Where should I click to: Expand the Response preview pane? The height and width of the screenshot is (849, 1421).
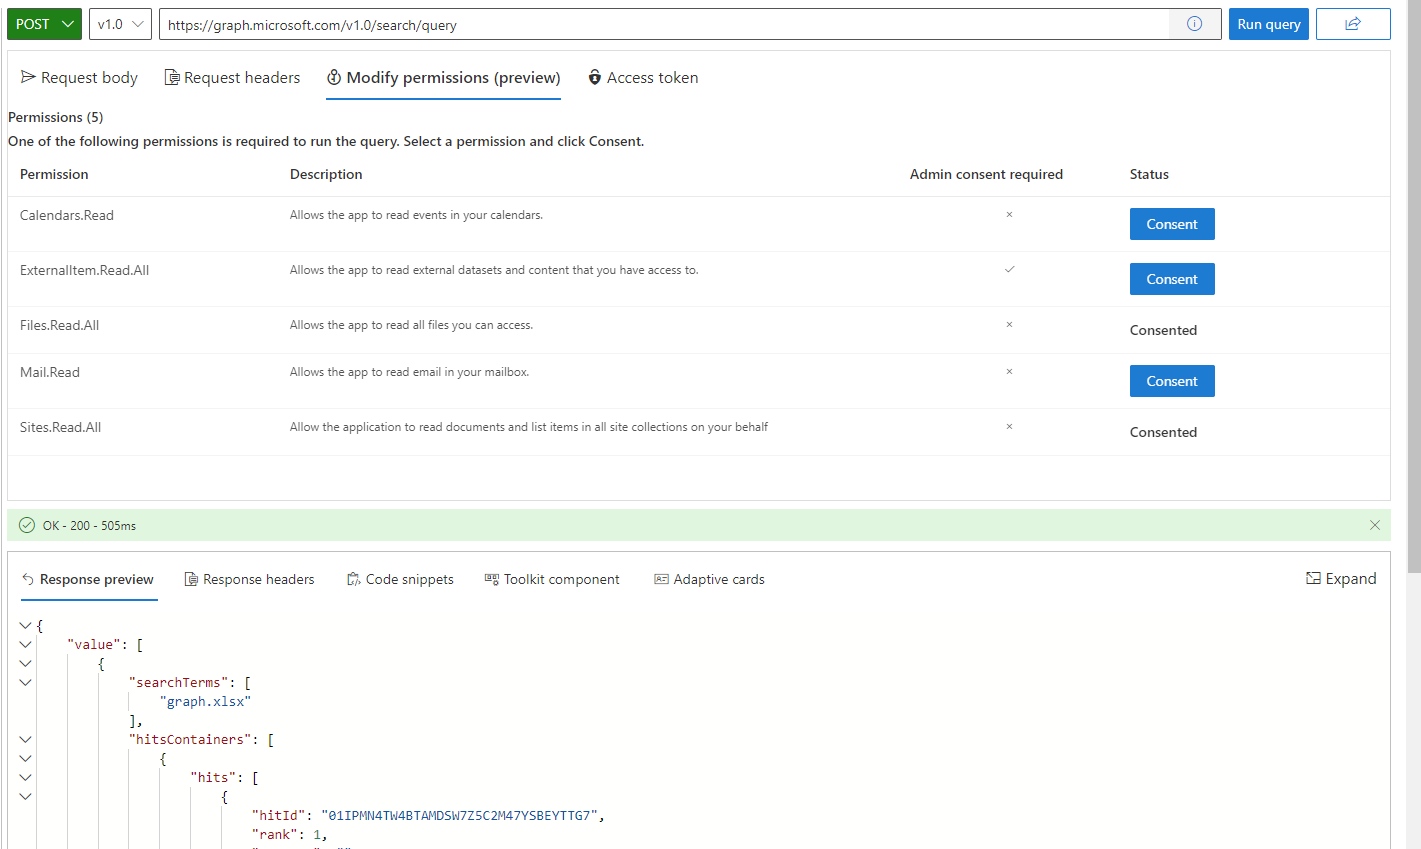tap(1341, 578)
